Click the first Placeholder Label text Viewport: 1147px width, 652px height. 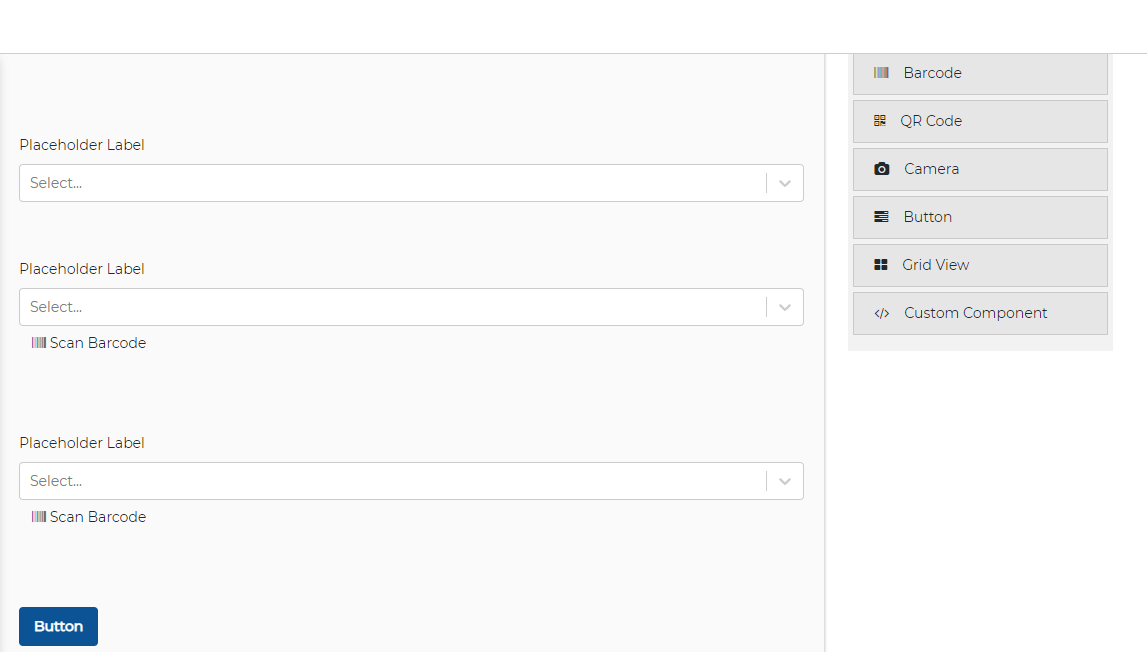[x=82, y=145]
